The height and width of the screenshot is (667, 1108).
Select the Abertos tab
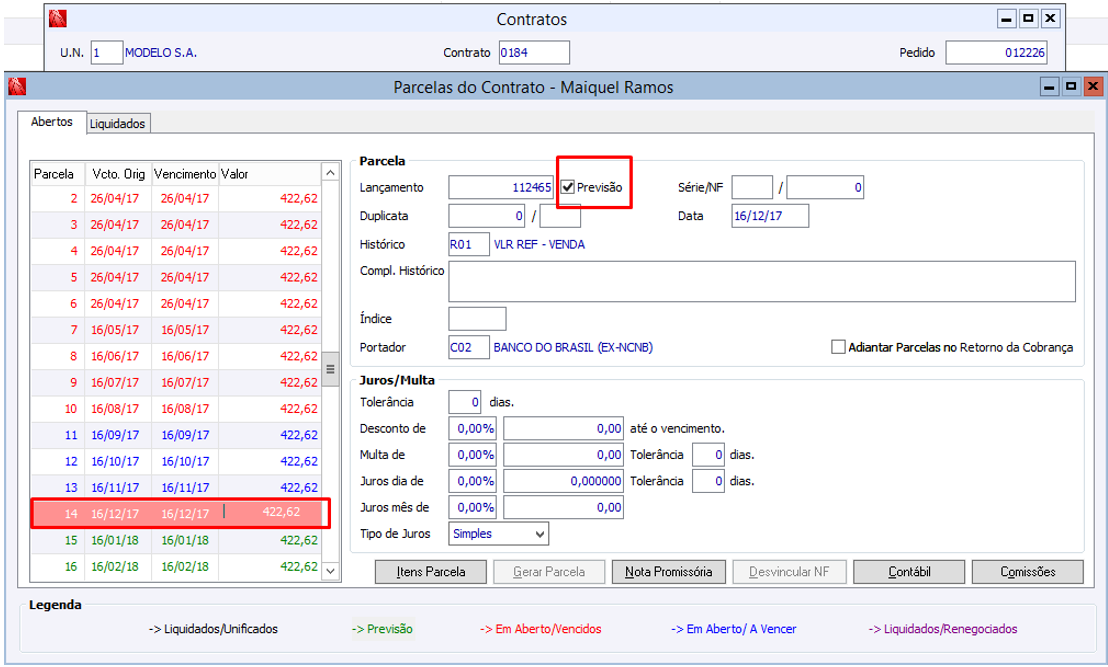51,122
